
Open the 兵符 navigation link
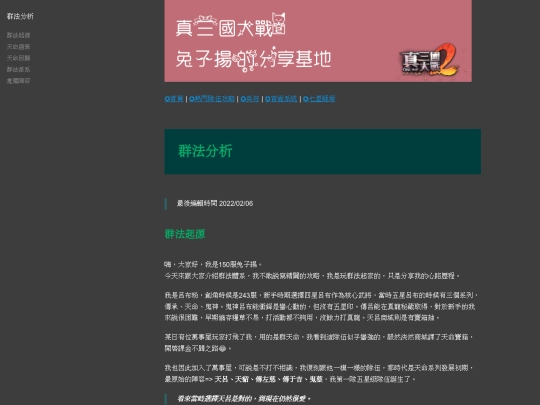click(x=250, y=99)
